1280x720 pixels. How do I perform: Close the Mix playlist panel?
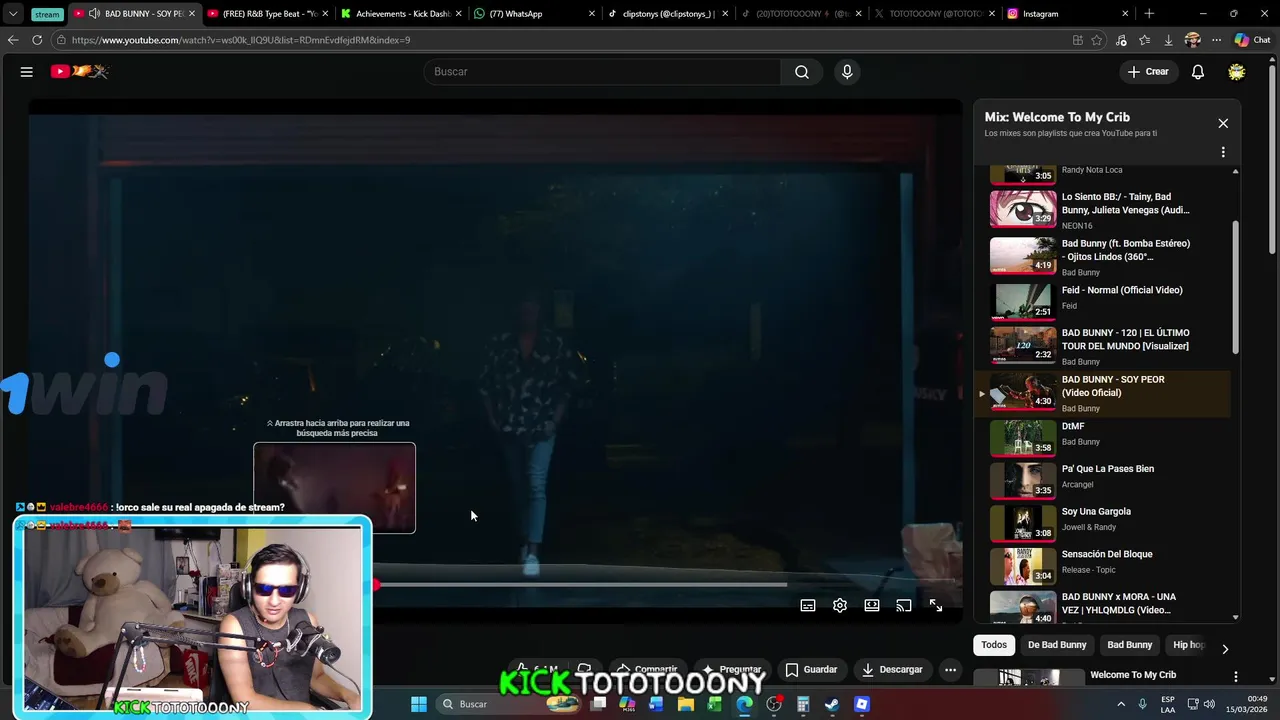point(1223,123)
